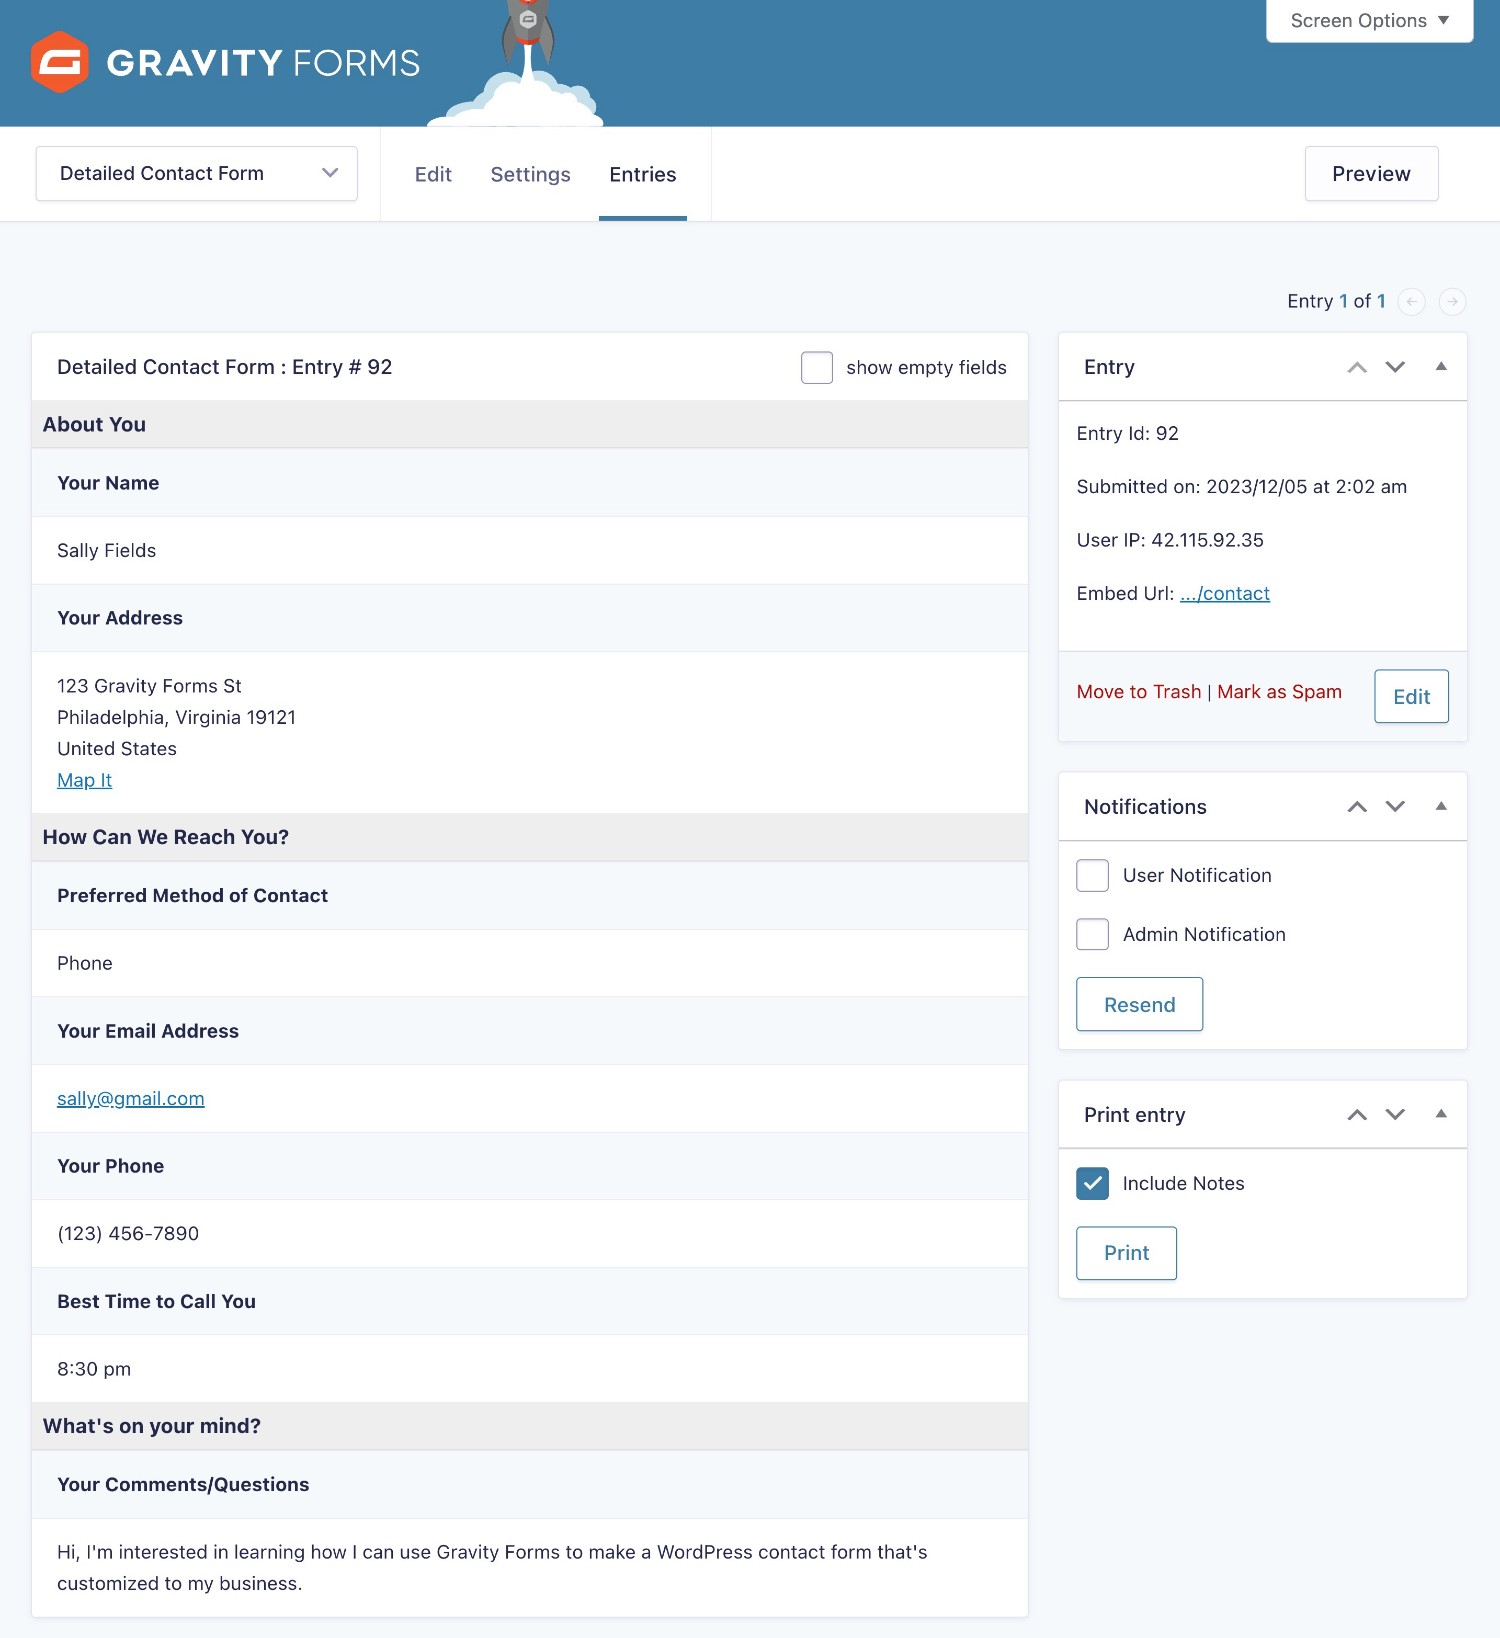This screenshot has width=1500, height=1638.
Task: Select the name Sally Fields
Action: [x=106, y=551]
